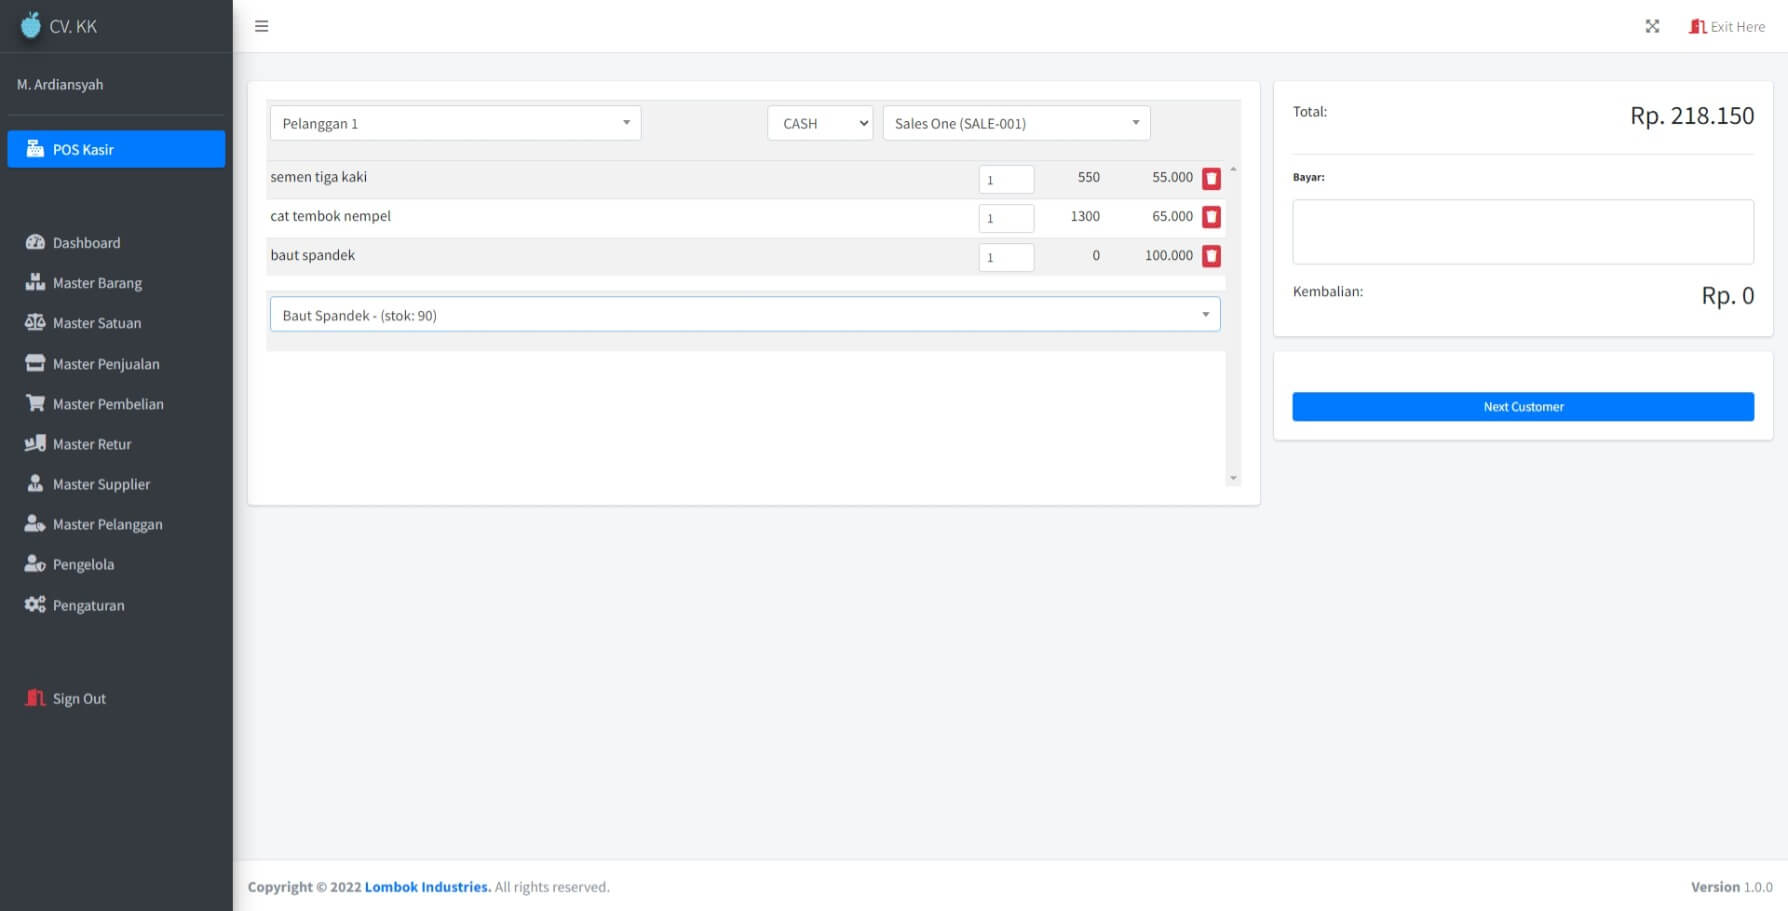Click the Master Supplier icon
This screenshot has width=1788, height=911.
(34, 483)
